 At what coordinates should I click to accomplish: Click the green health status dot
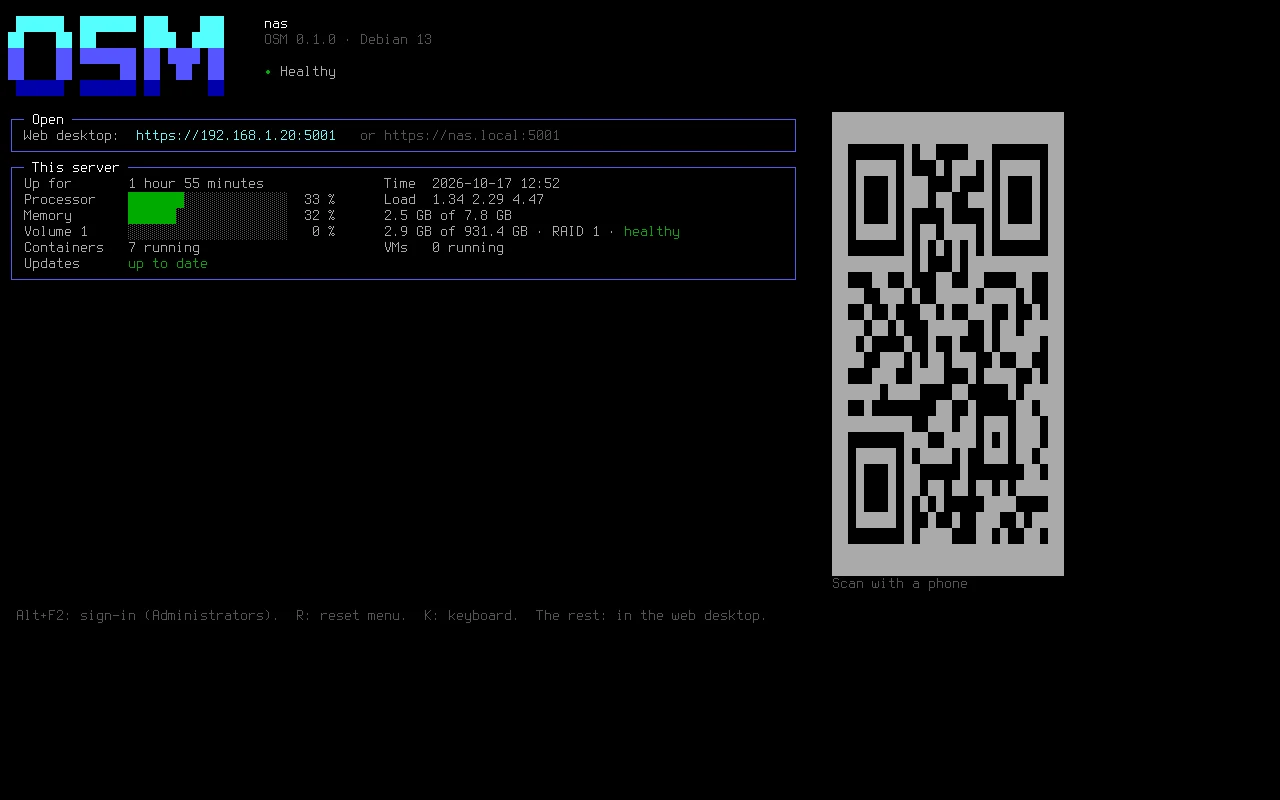[268, 72]
